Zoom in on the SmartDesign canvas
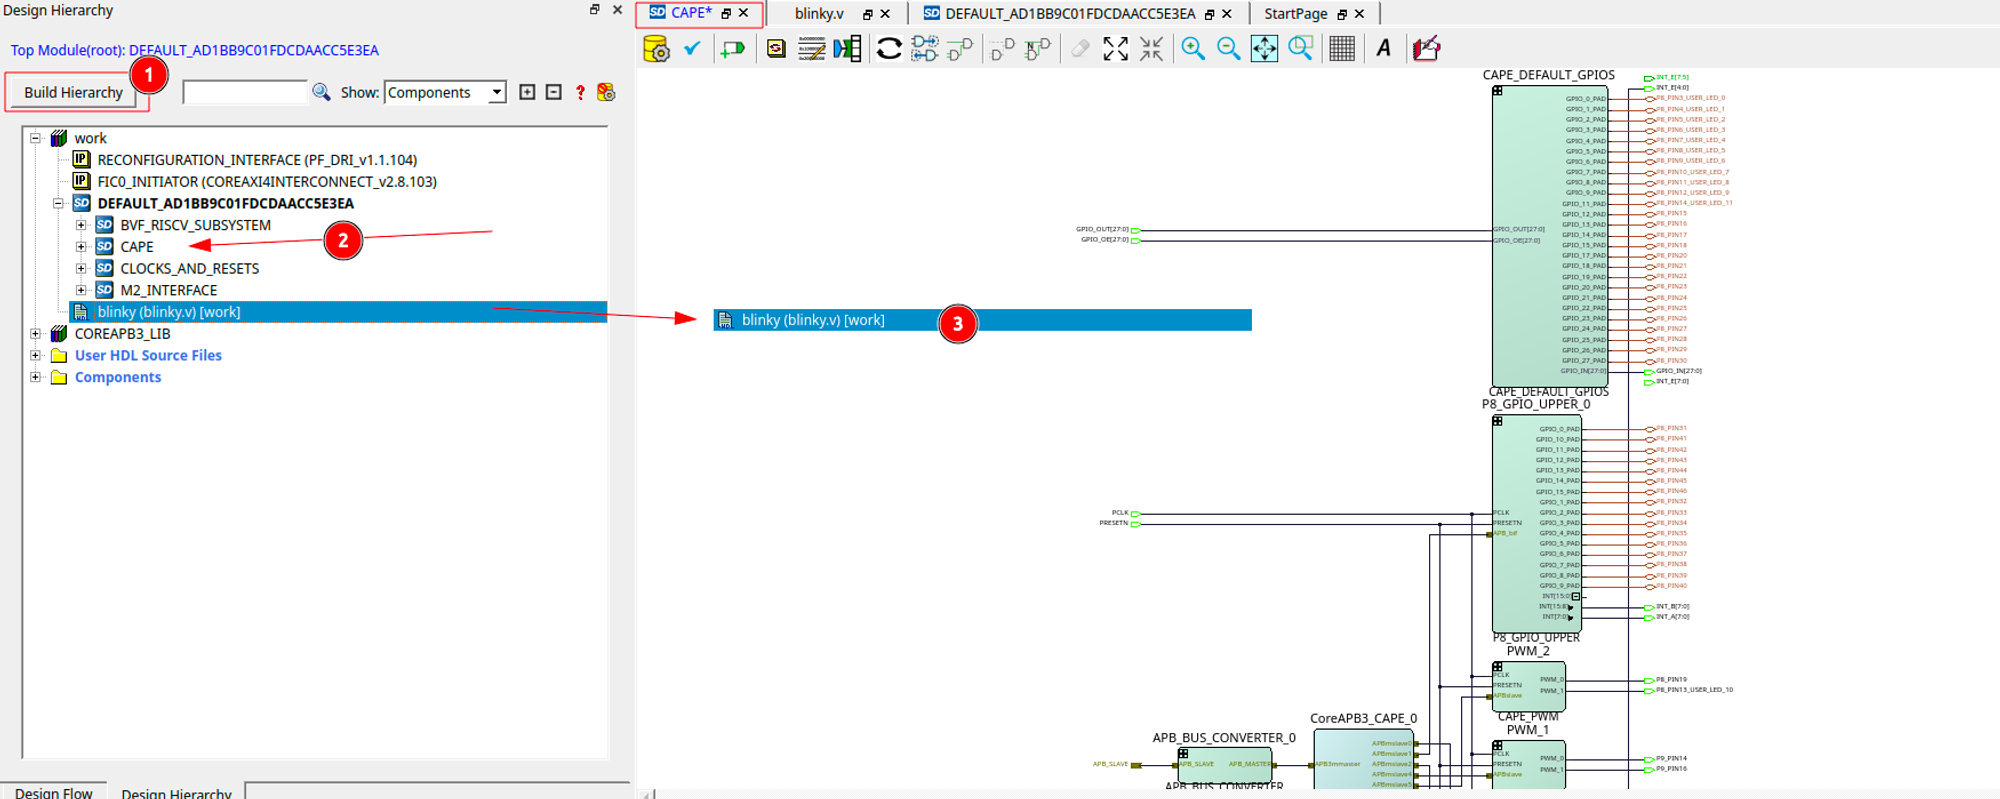 coord(1192,49)
